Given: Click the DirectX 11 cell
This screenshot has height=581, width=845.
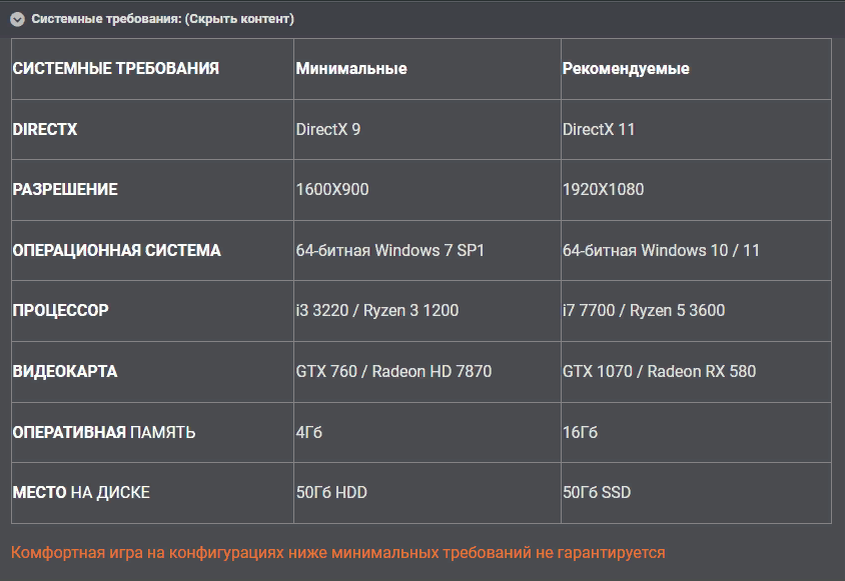Looking at the screenshot, I should [x=599, y=129].
